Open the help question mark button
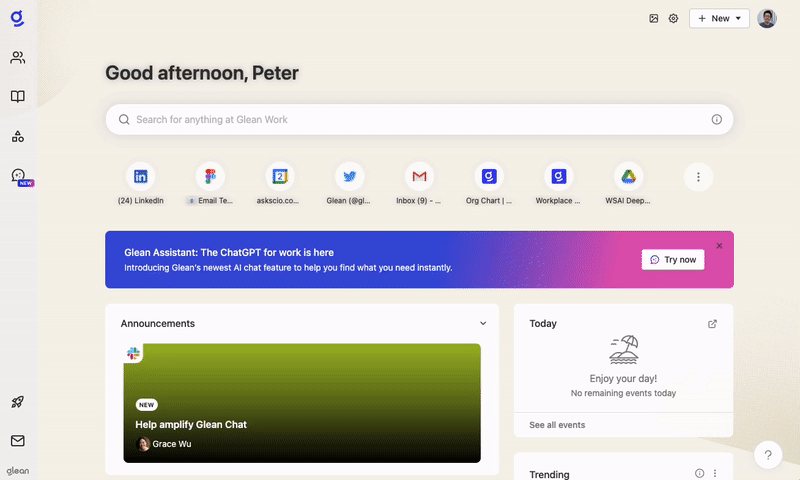Screen dimensions: 800x480 (x=768, y=454)
